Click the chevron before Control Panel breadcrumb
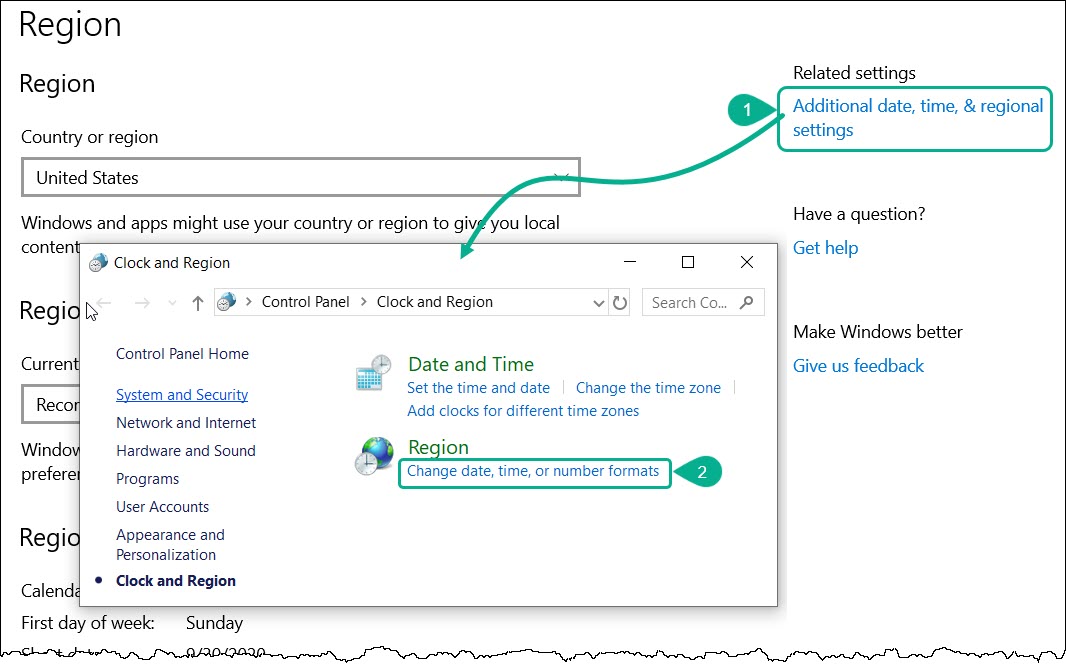1066x665 pixels. (x=249, y=302)
